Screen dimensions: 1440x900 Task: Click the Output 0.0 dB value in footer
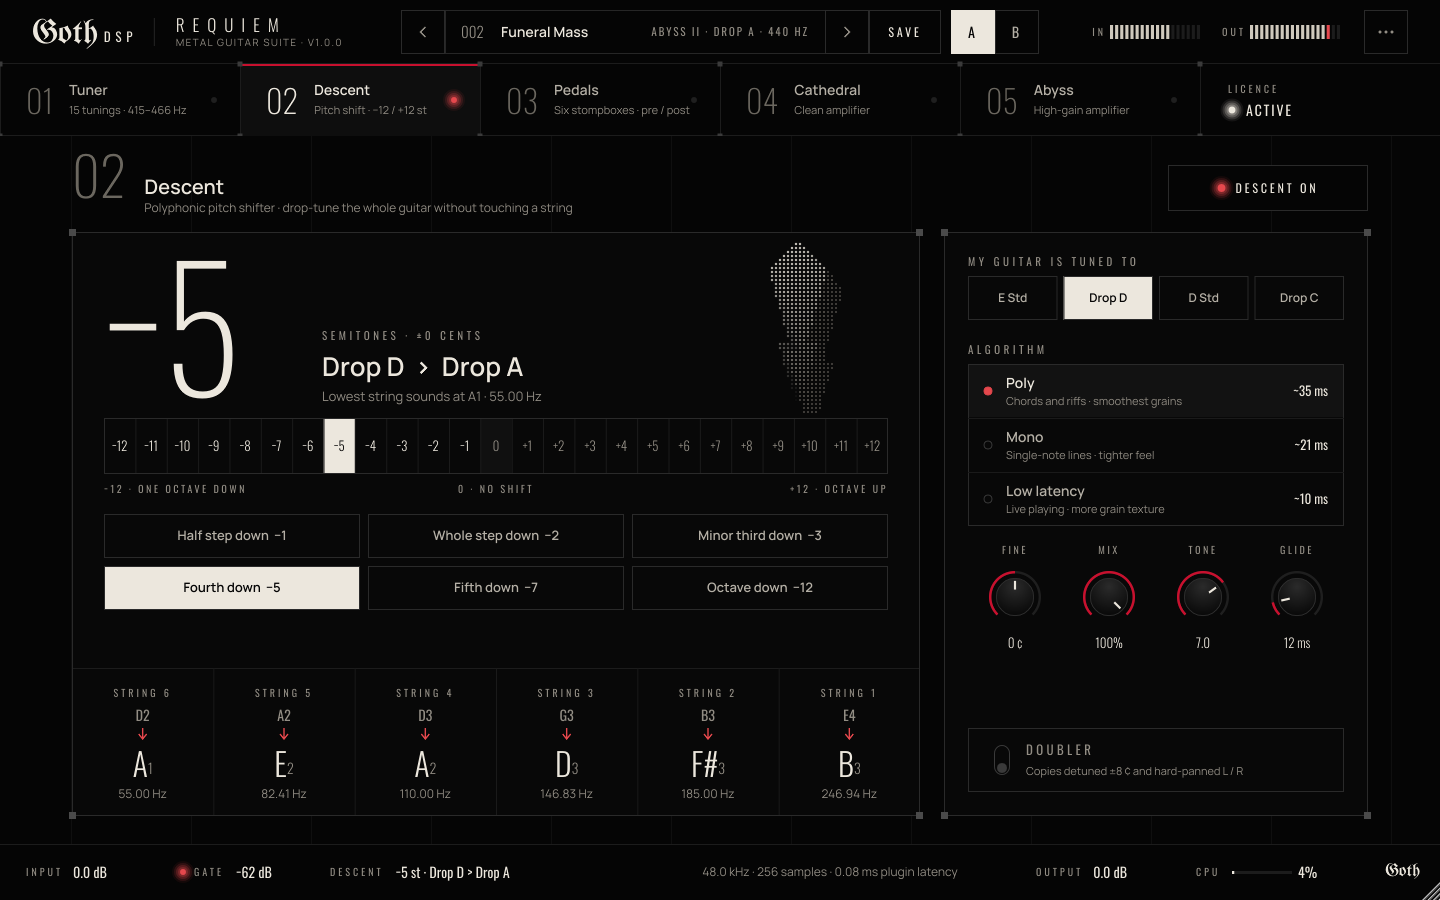tap(1110, 872)
